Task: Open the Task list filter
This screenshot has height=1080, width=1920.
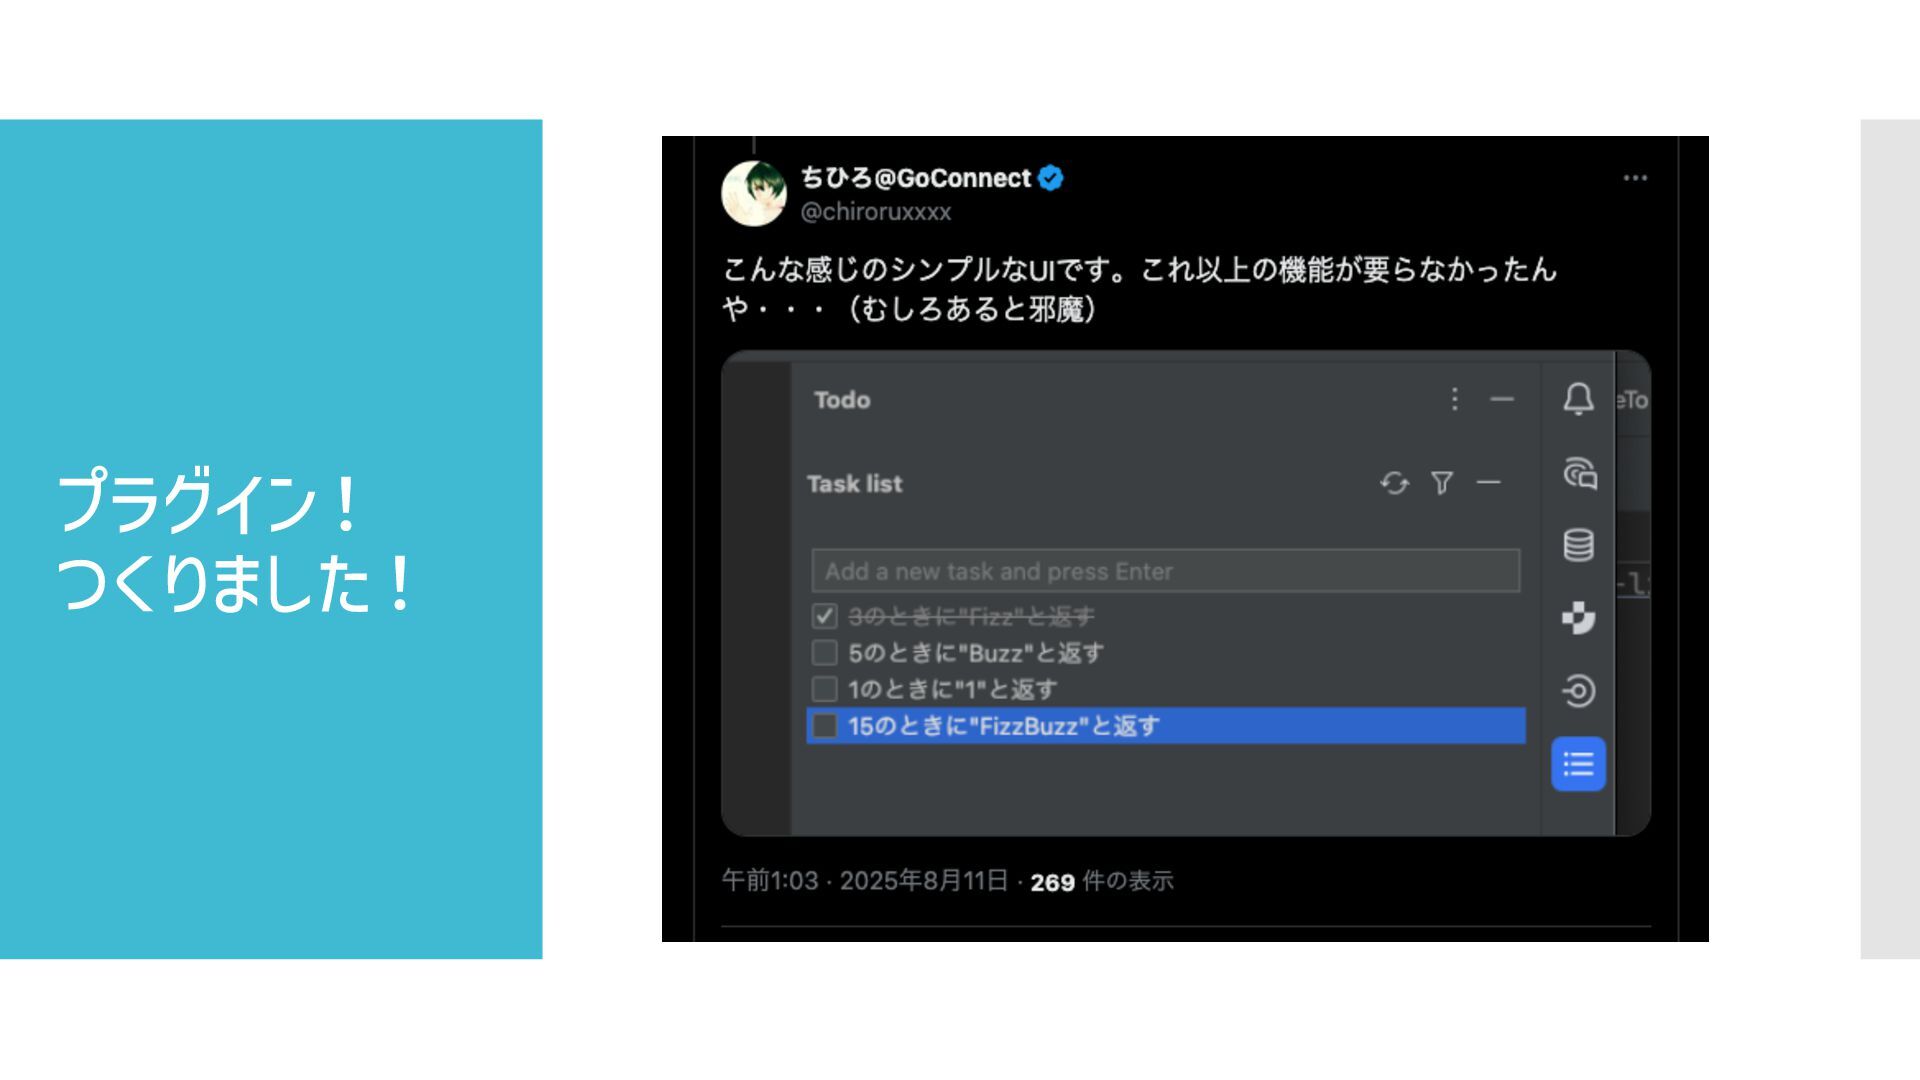Action: [1441, 483]
